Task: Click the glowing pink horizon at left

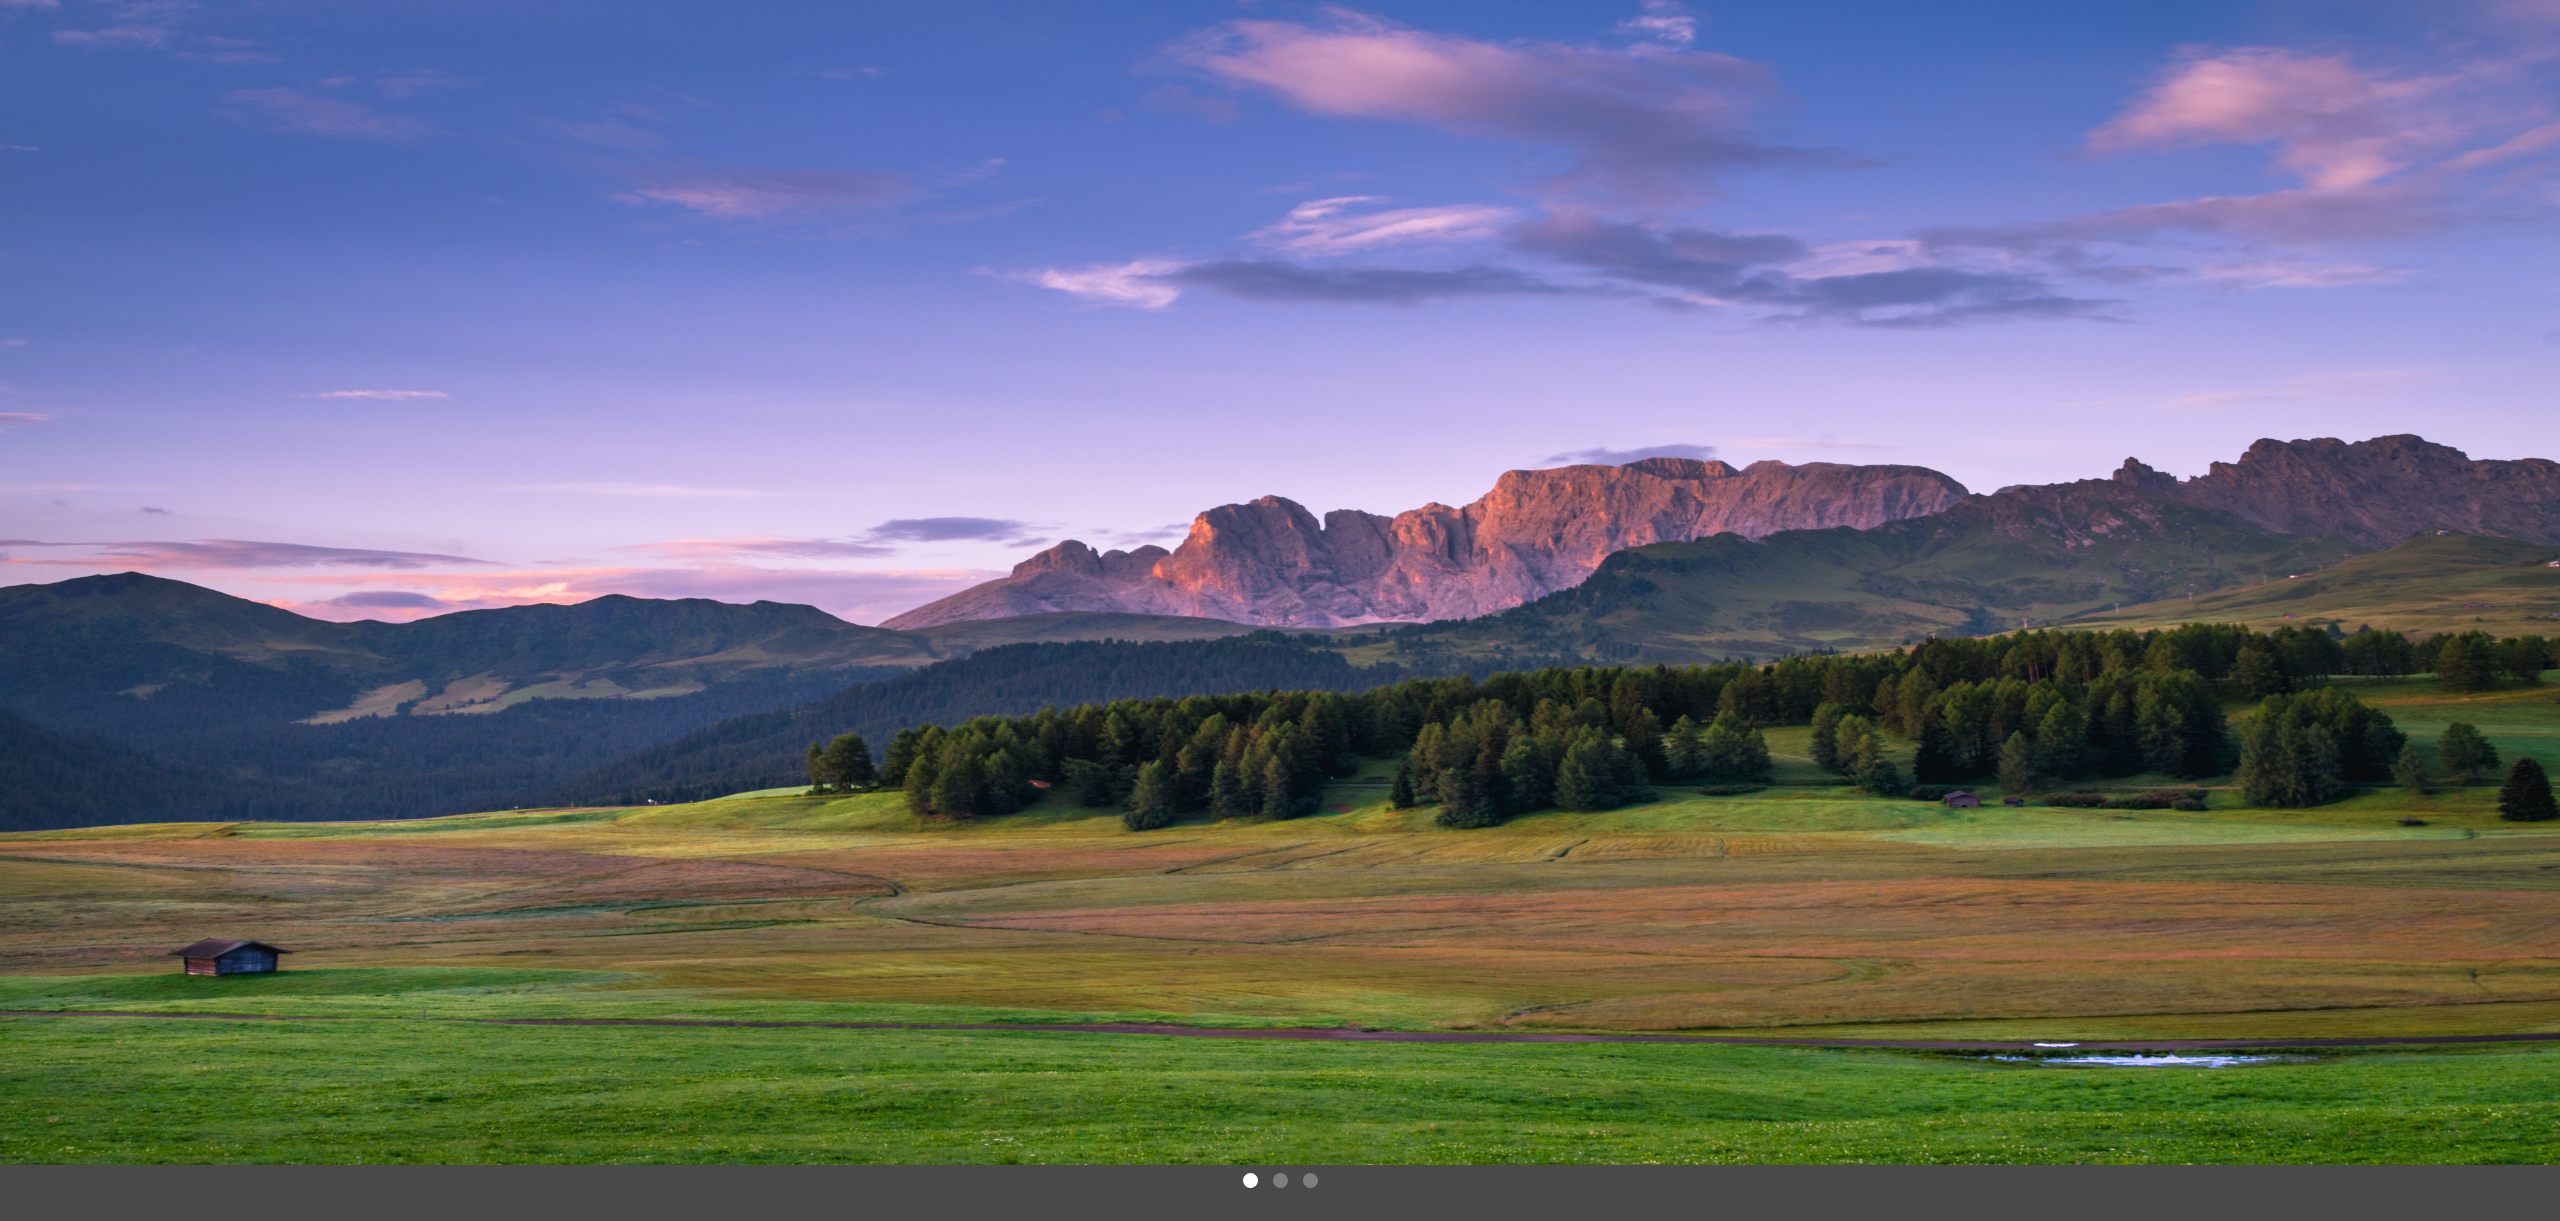Action: (500, 590)
